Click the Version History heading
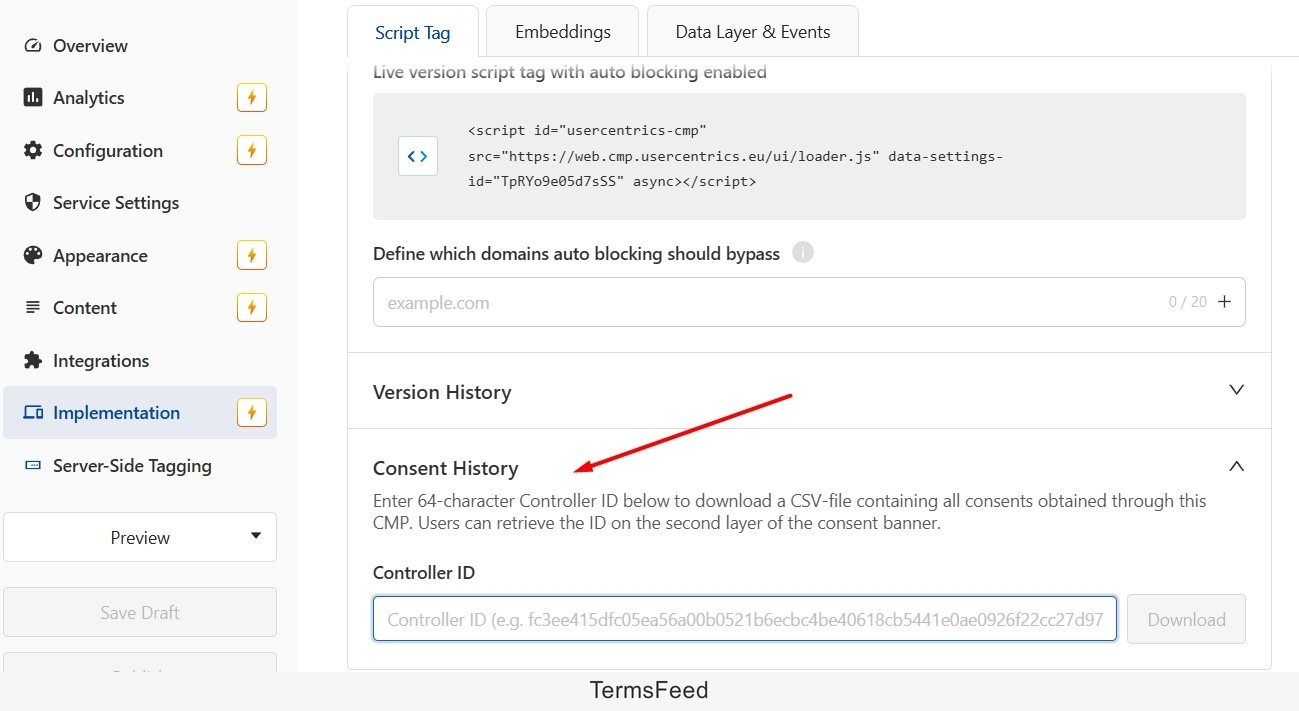 (x=442, y=392)
